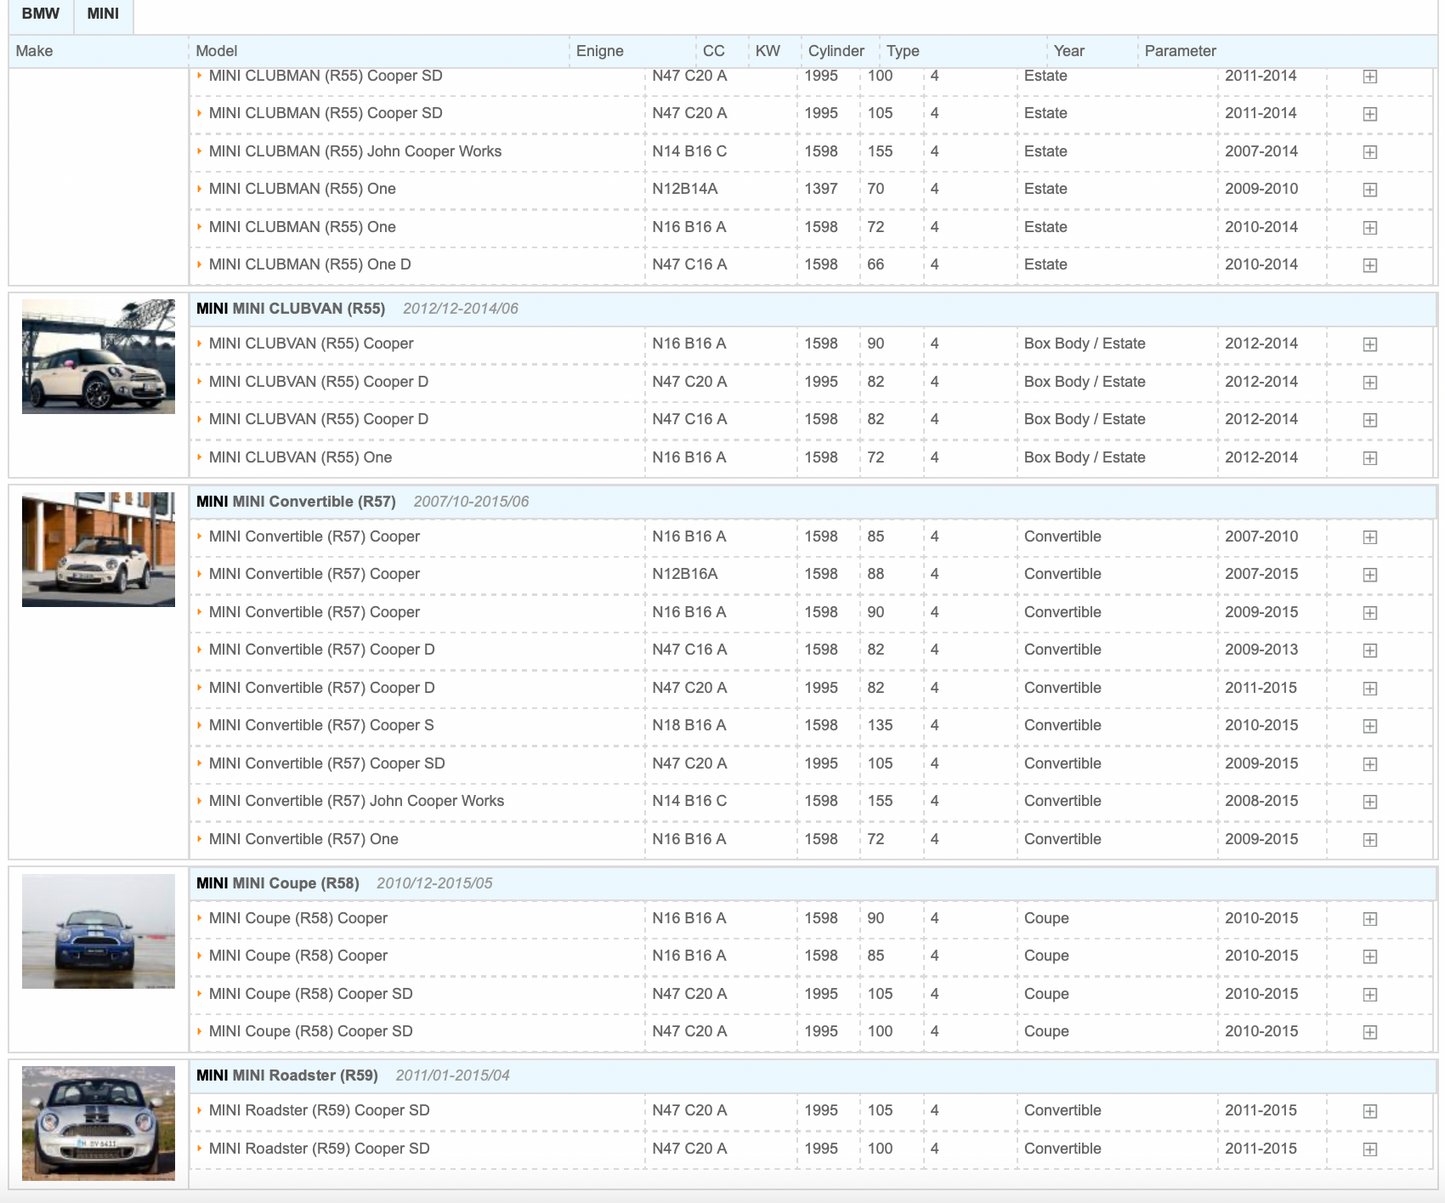Expand parameters for Convertible Cooper N12B16A
Screen dimensions: 1445x1203
(x=1370, y=575)
